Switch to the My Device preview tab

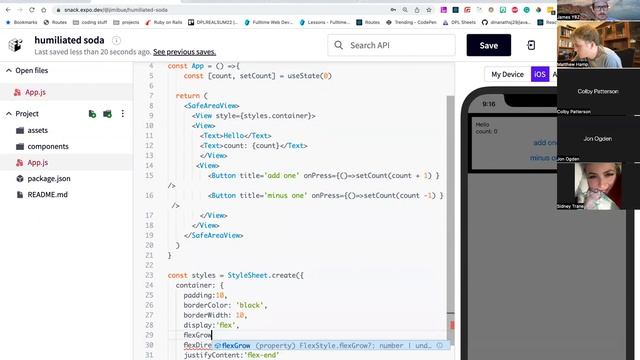pyautogui.click(x=507, y=74)
